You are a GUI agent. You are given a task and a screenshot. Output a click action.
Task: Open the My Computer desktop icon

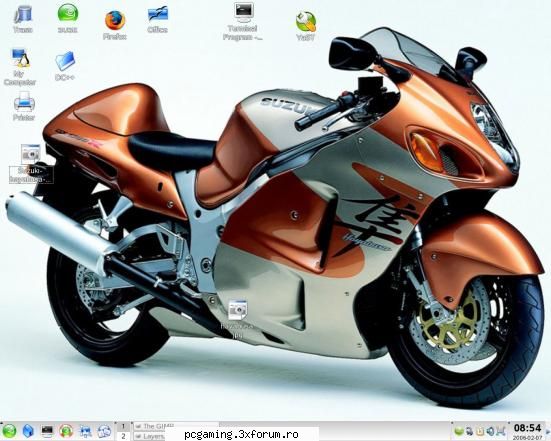pyautogui.click(x=20, y=67)
